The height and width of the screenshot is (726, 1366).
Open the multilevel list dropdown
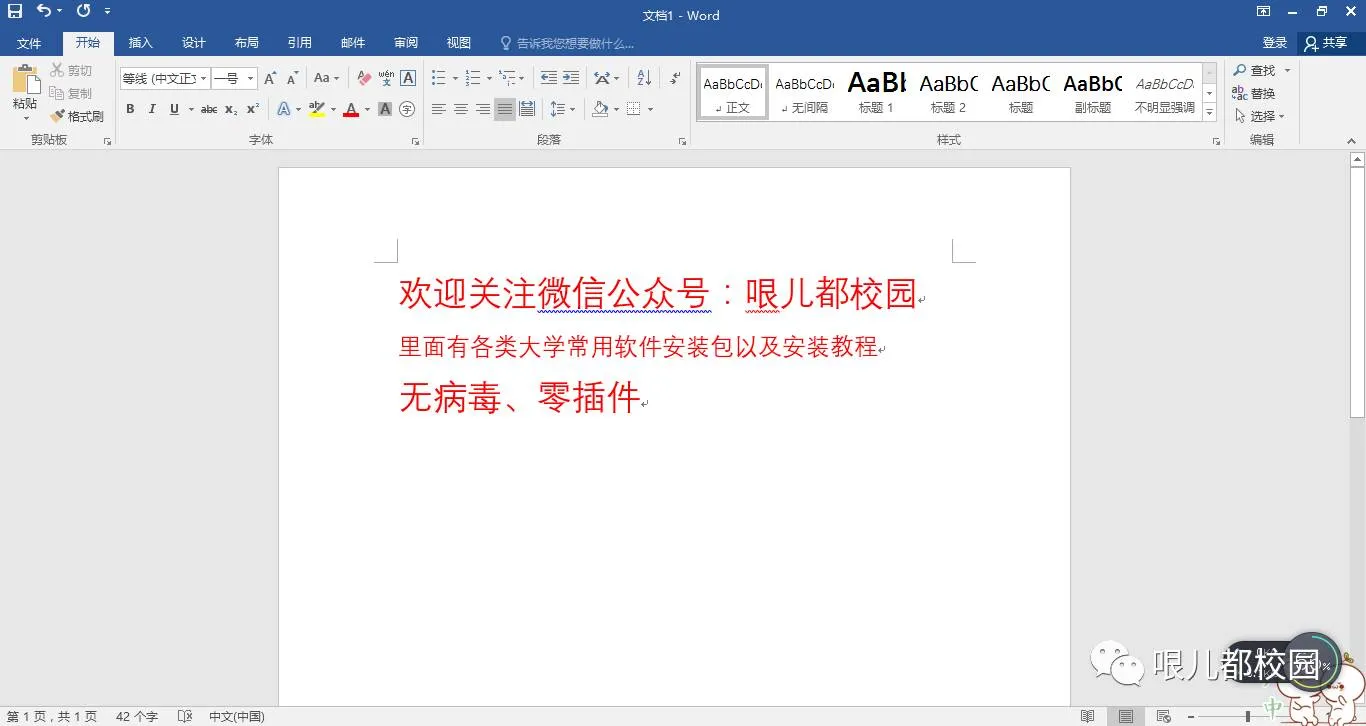512,78
